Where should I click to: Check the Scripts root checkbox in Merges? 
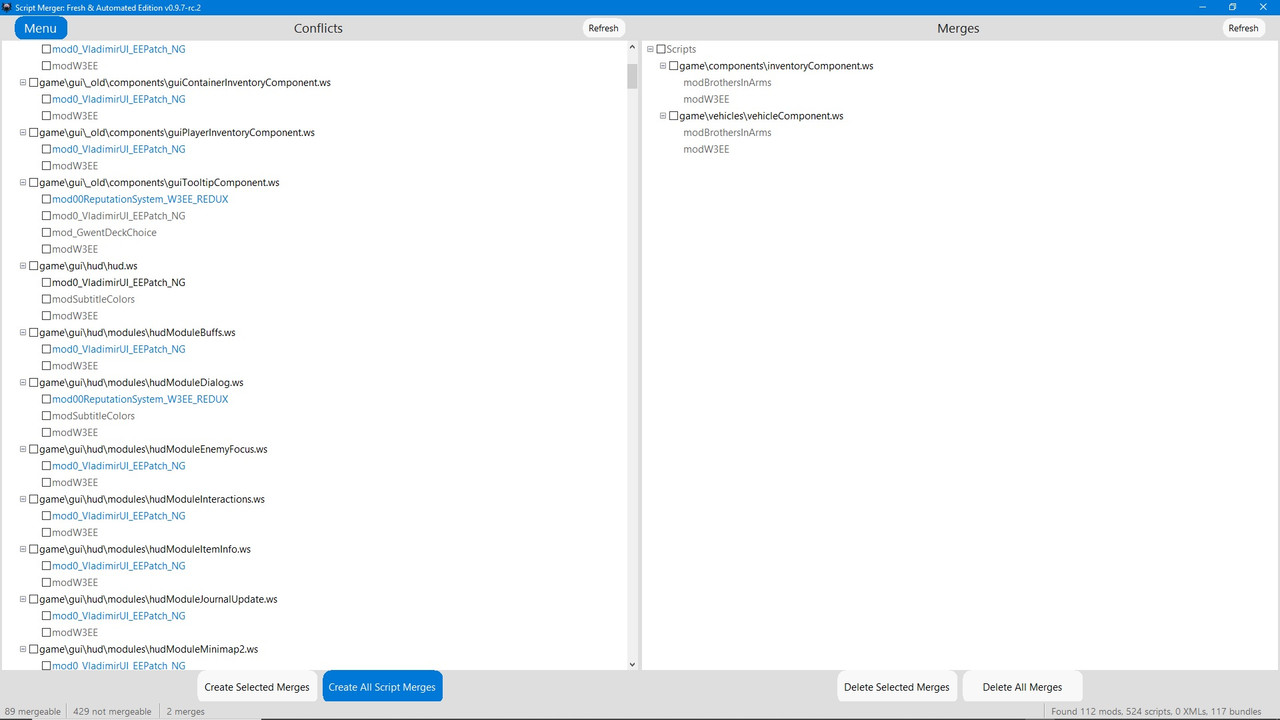click(x=661, y=49)
